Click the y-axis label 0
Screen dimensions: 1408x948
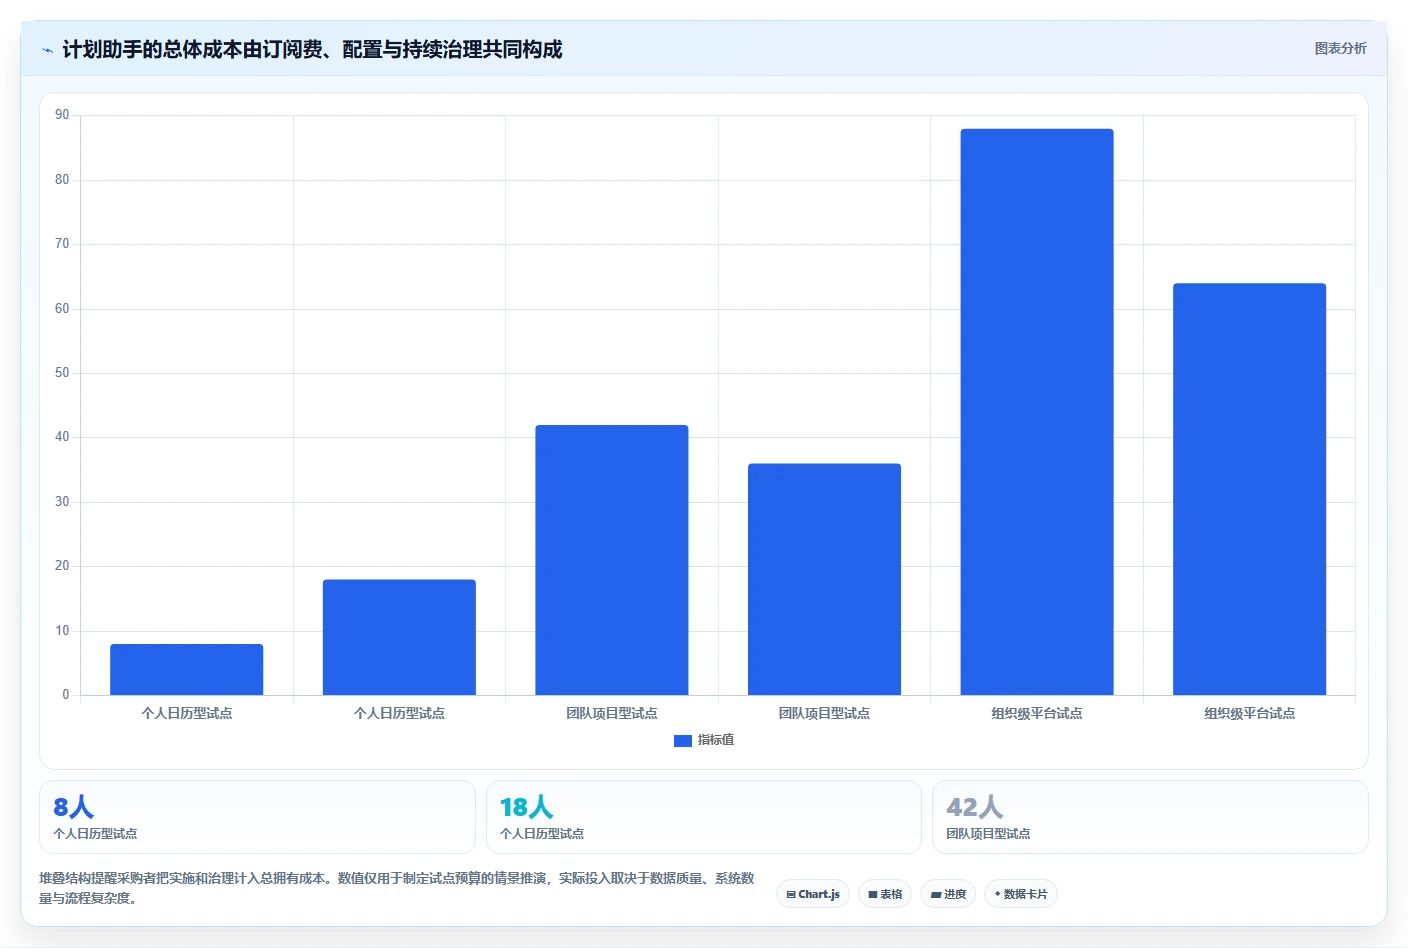point(66,694)
